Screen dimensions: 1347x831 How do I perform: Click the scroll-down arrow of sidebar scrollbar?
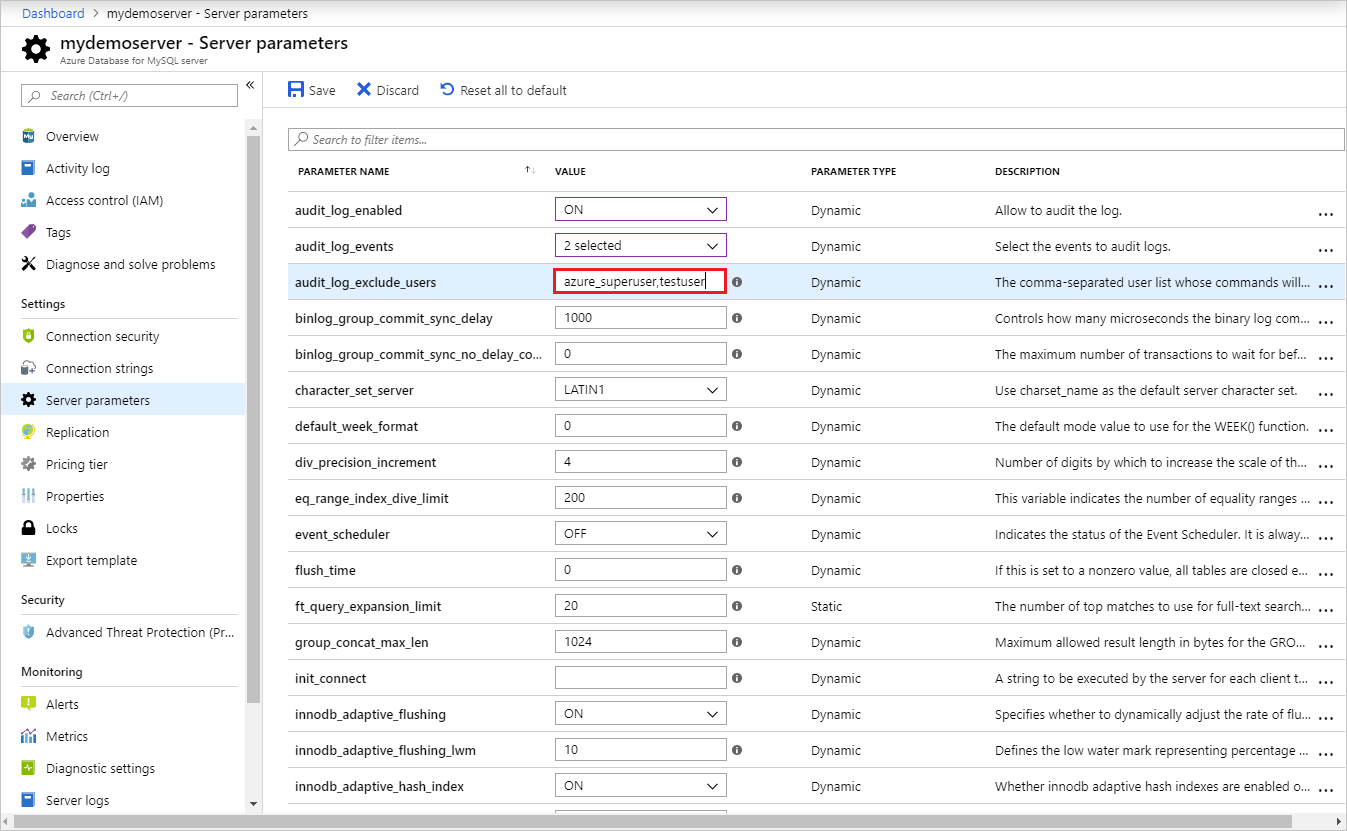click(x=253, y=803)
